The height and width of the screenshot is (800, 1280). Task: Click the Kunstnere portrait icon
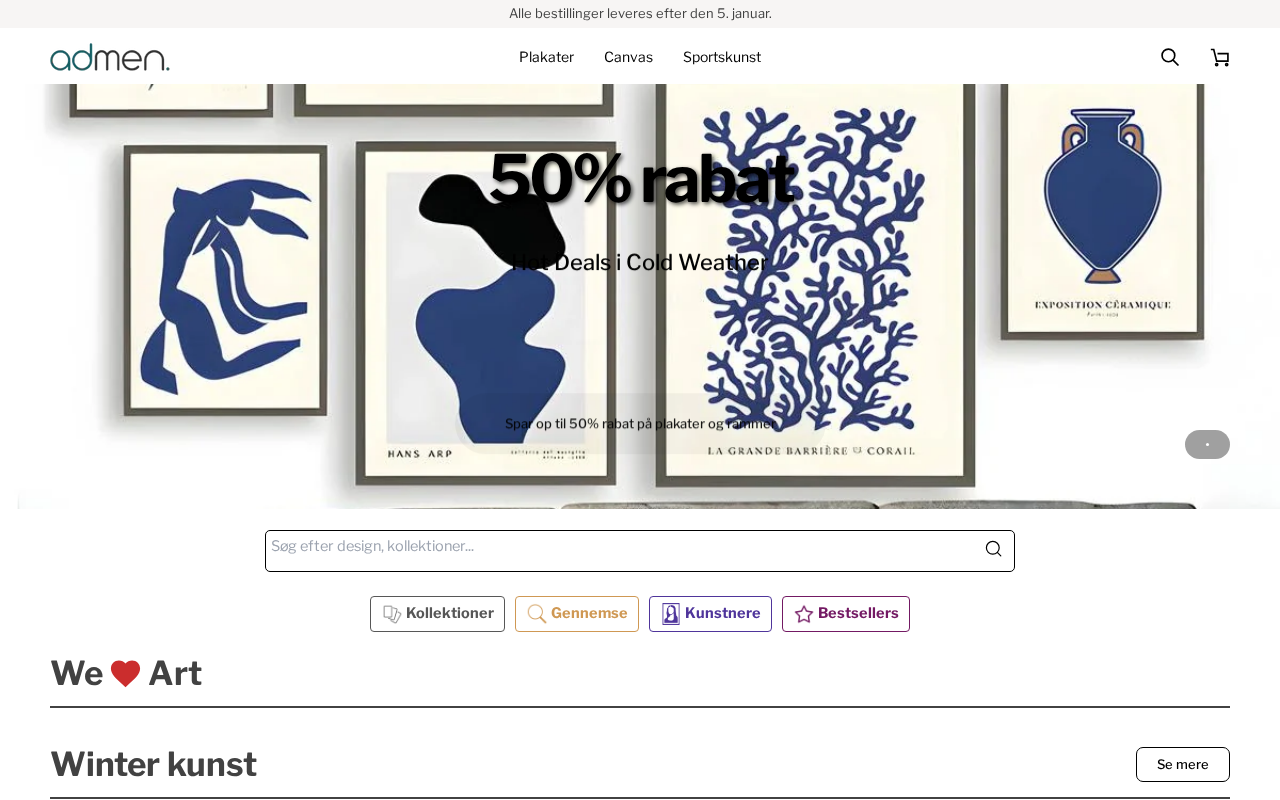[671, 614]
